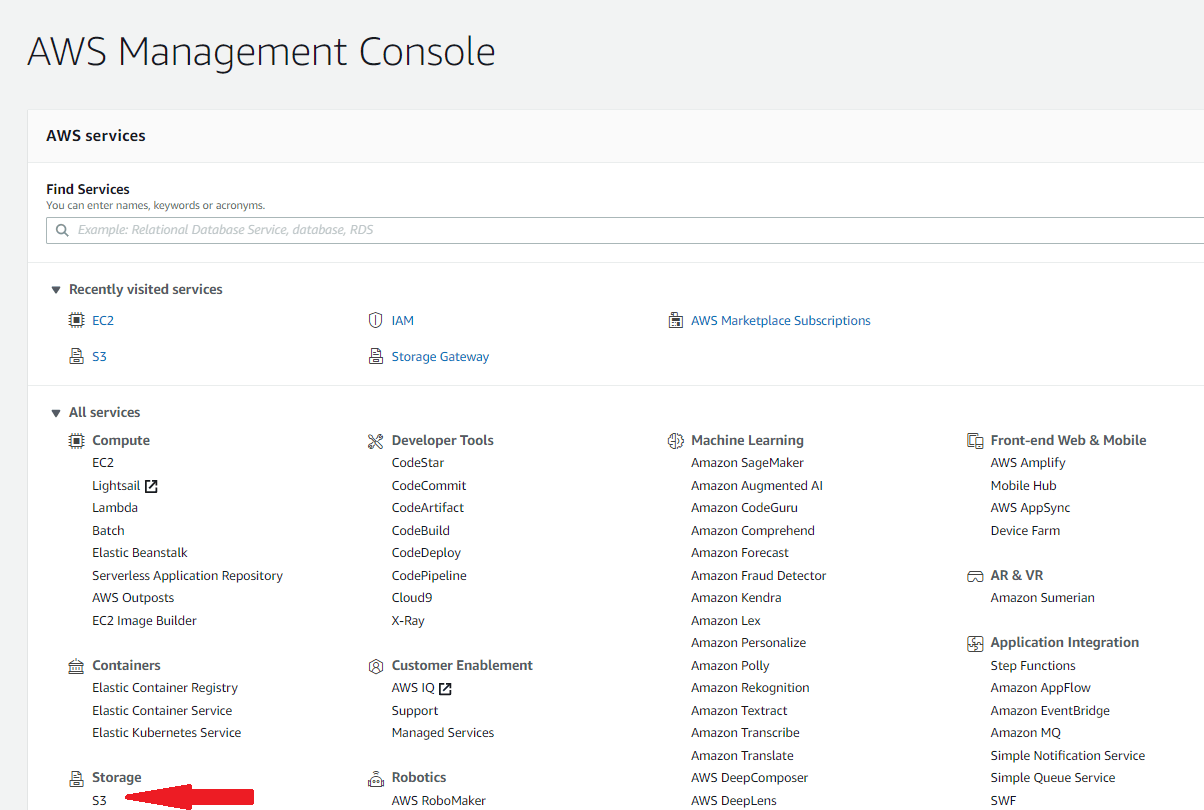Open the Lambda service

(115, 508)
